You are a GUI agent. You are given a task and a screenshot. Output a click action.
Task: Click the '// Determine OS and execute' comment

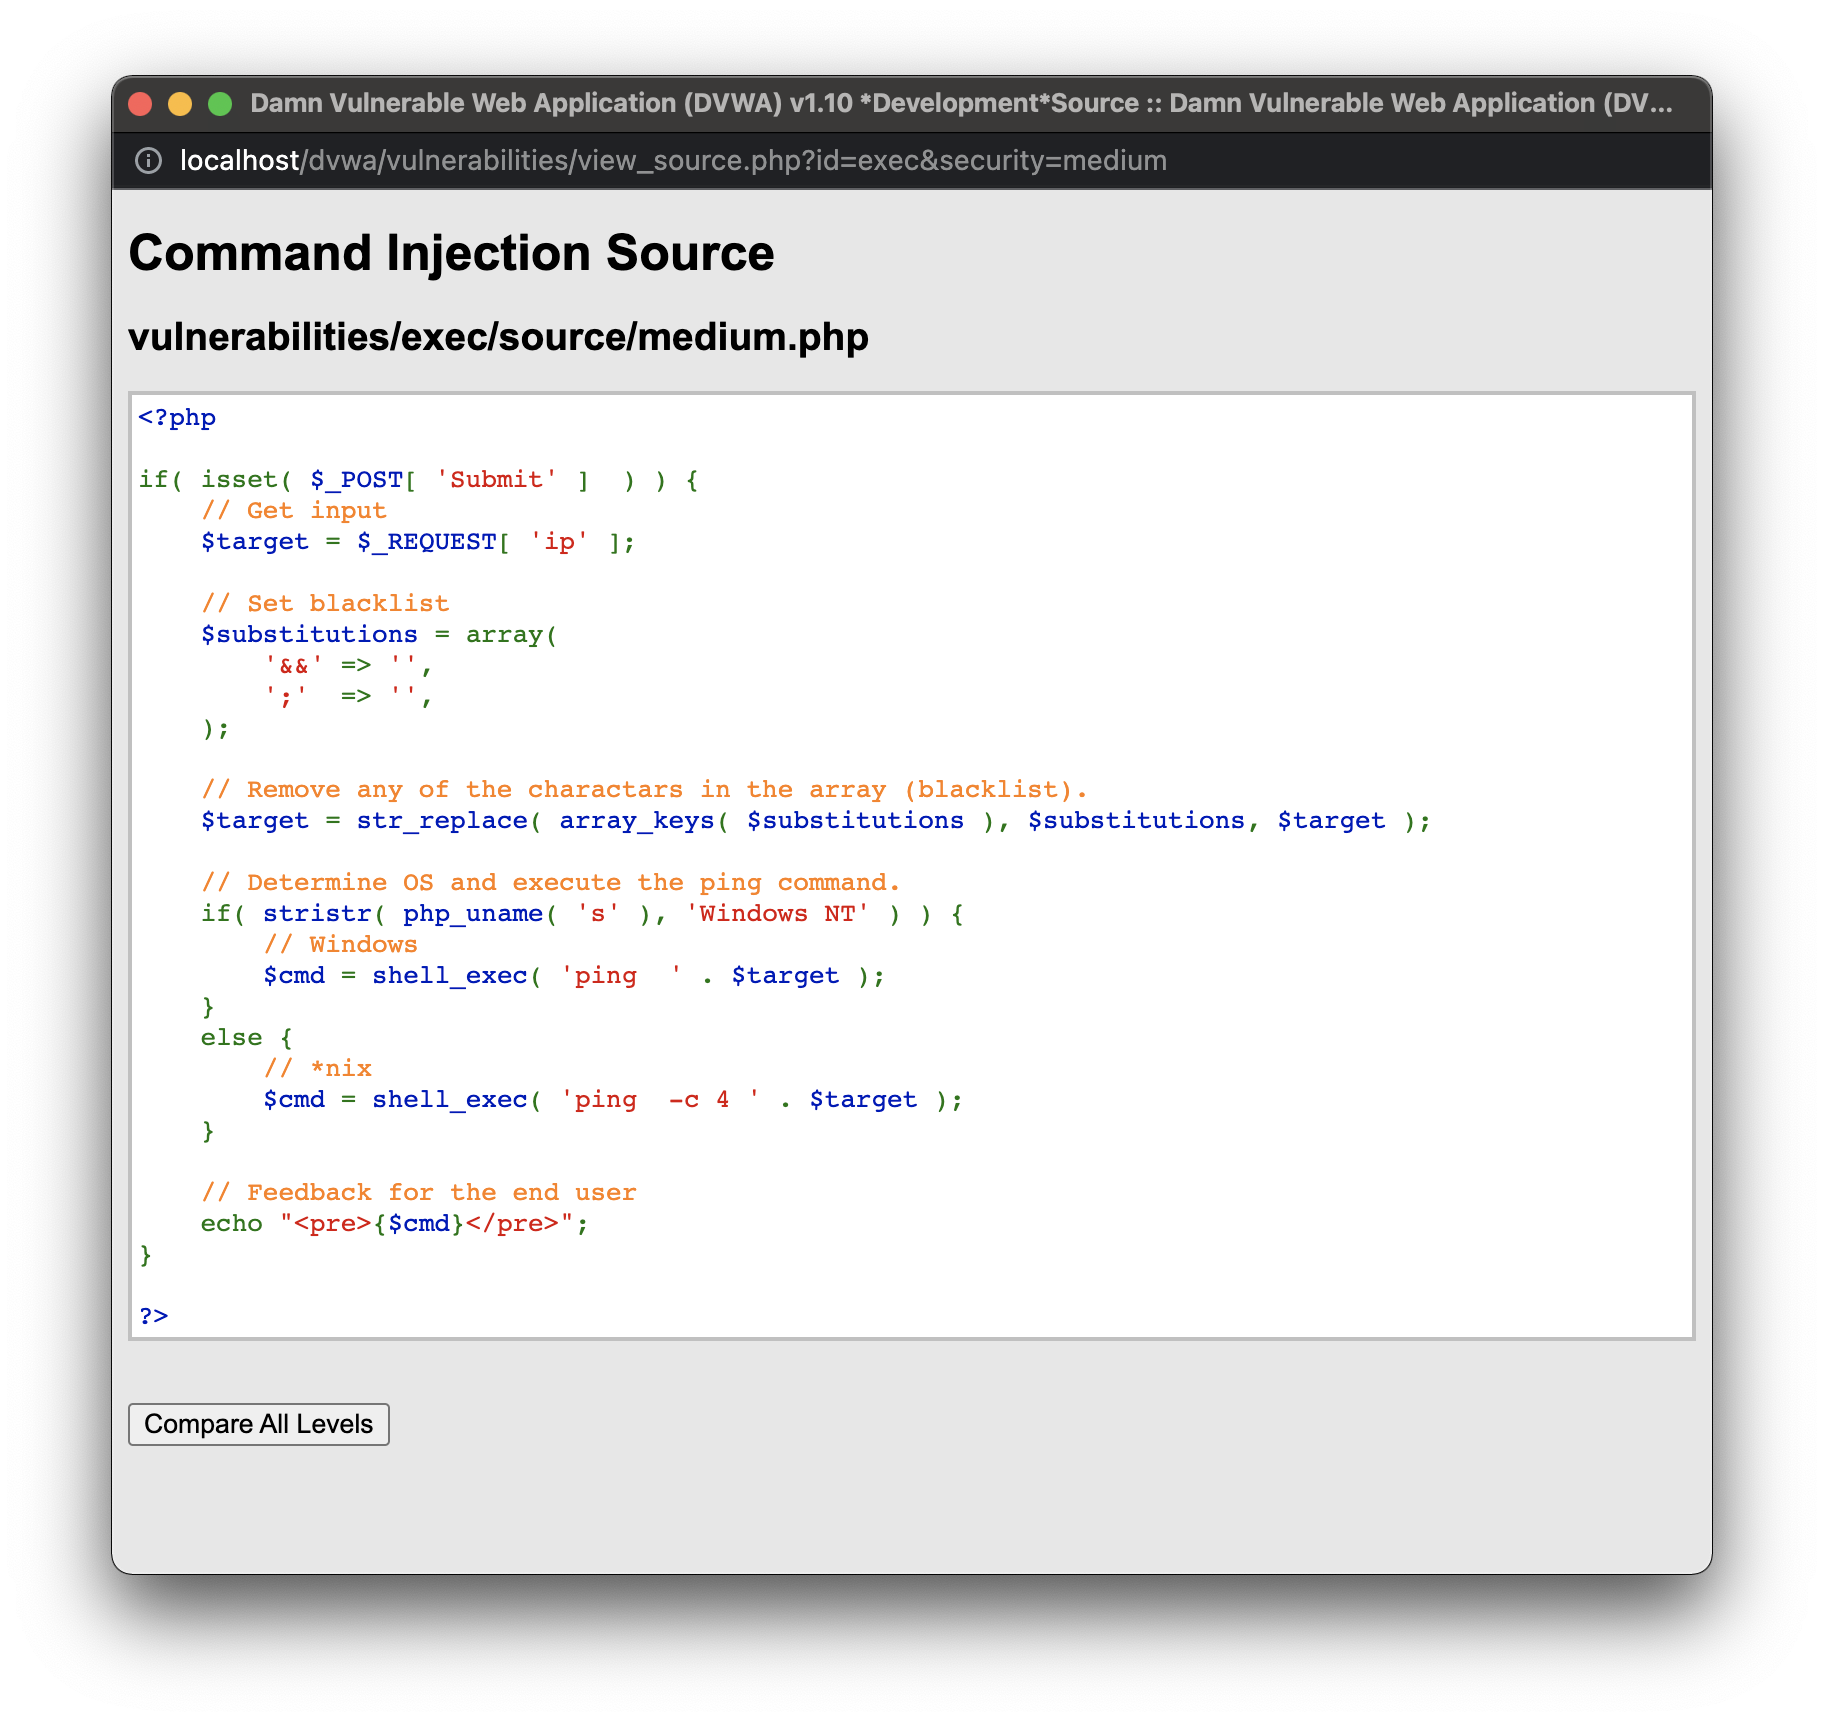pos(551,883)
